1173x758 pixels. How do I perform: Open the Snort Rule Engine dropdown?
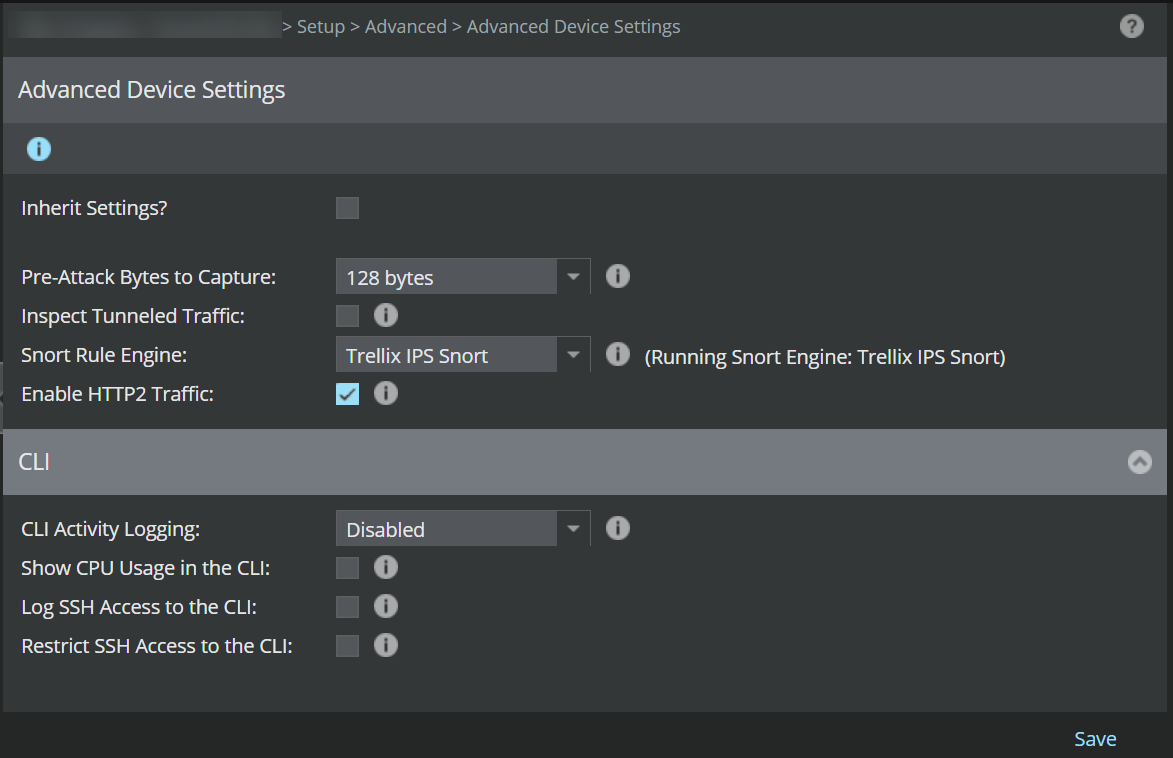tap(463, 354)
